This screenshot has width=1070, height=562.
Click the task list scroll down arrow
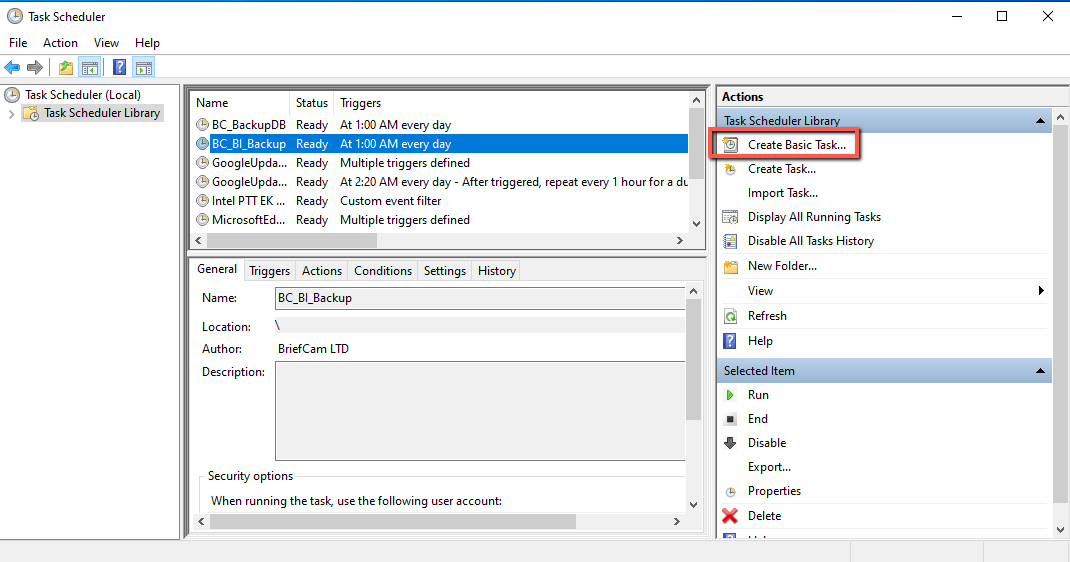click(x=696, y=224)
